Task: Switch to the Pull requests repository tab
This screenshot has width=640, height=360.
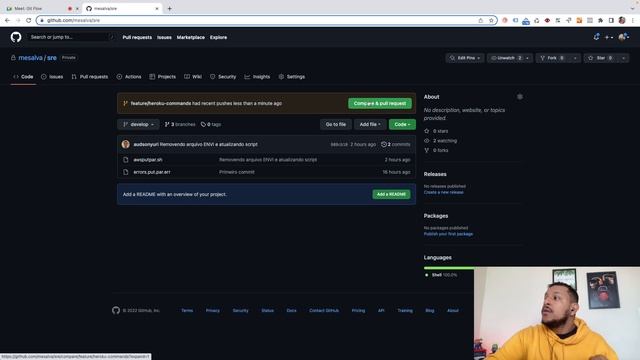Action: 90,77
